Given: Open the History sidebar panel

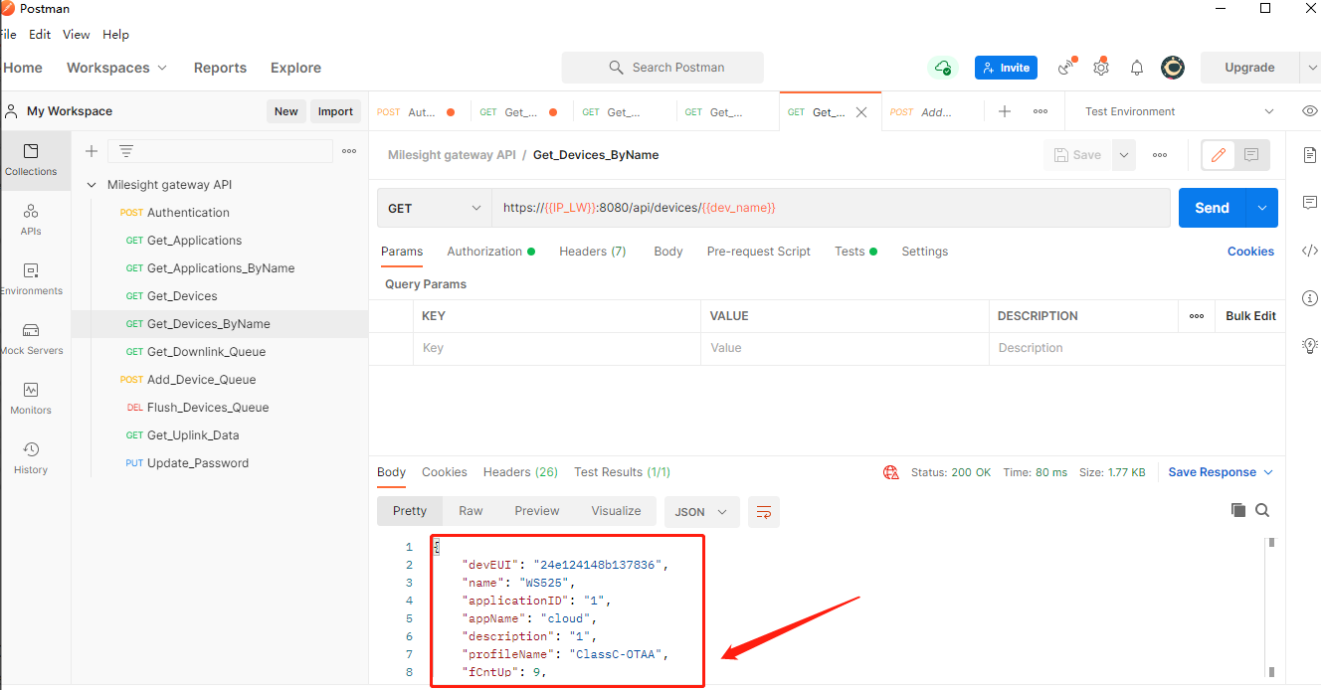Looking at the screenshot, I should tap(31, 458).
